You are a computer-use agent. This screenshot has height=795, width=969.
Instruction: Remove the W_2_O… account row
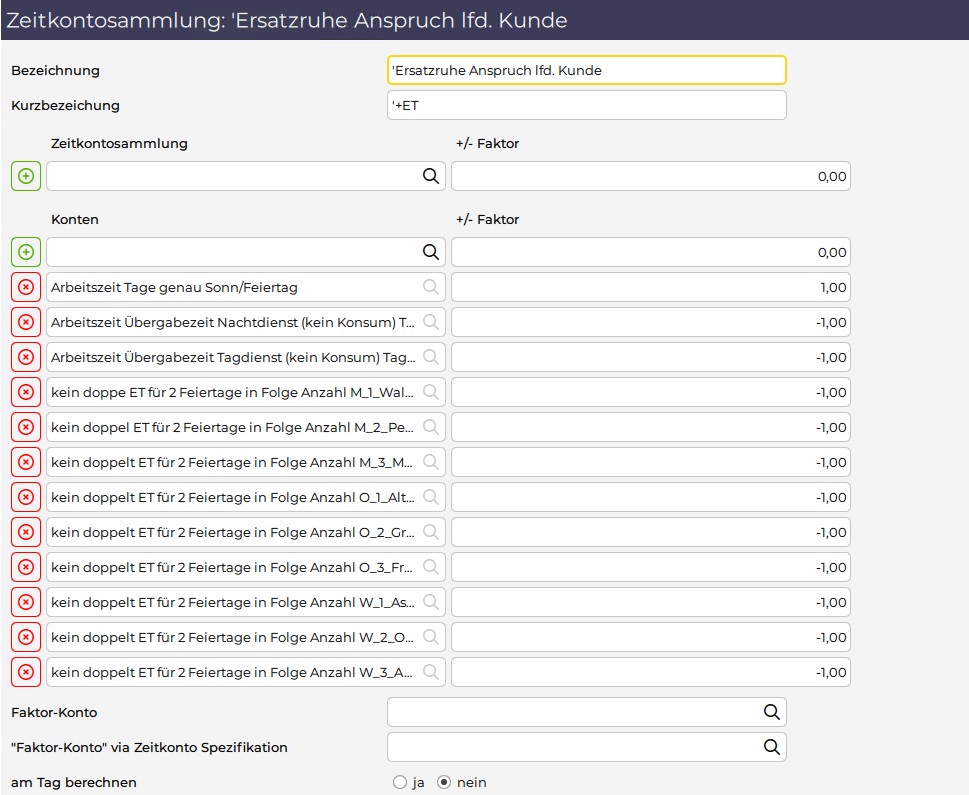[26, 637]
